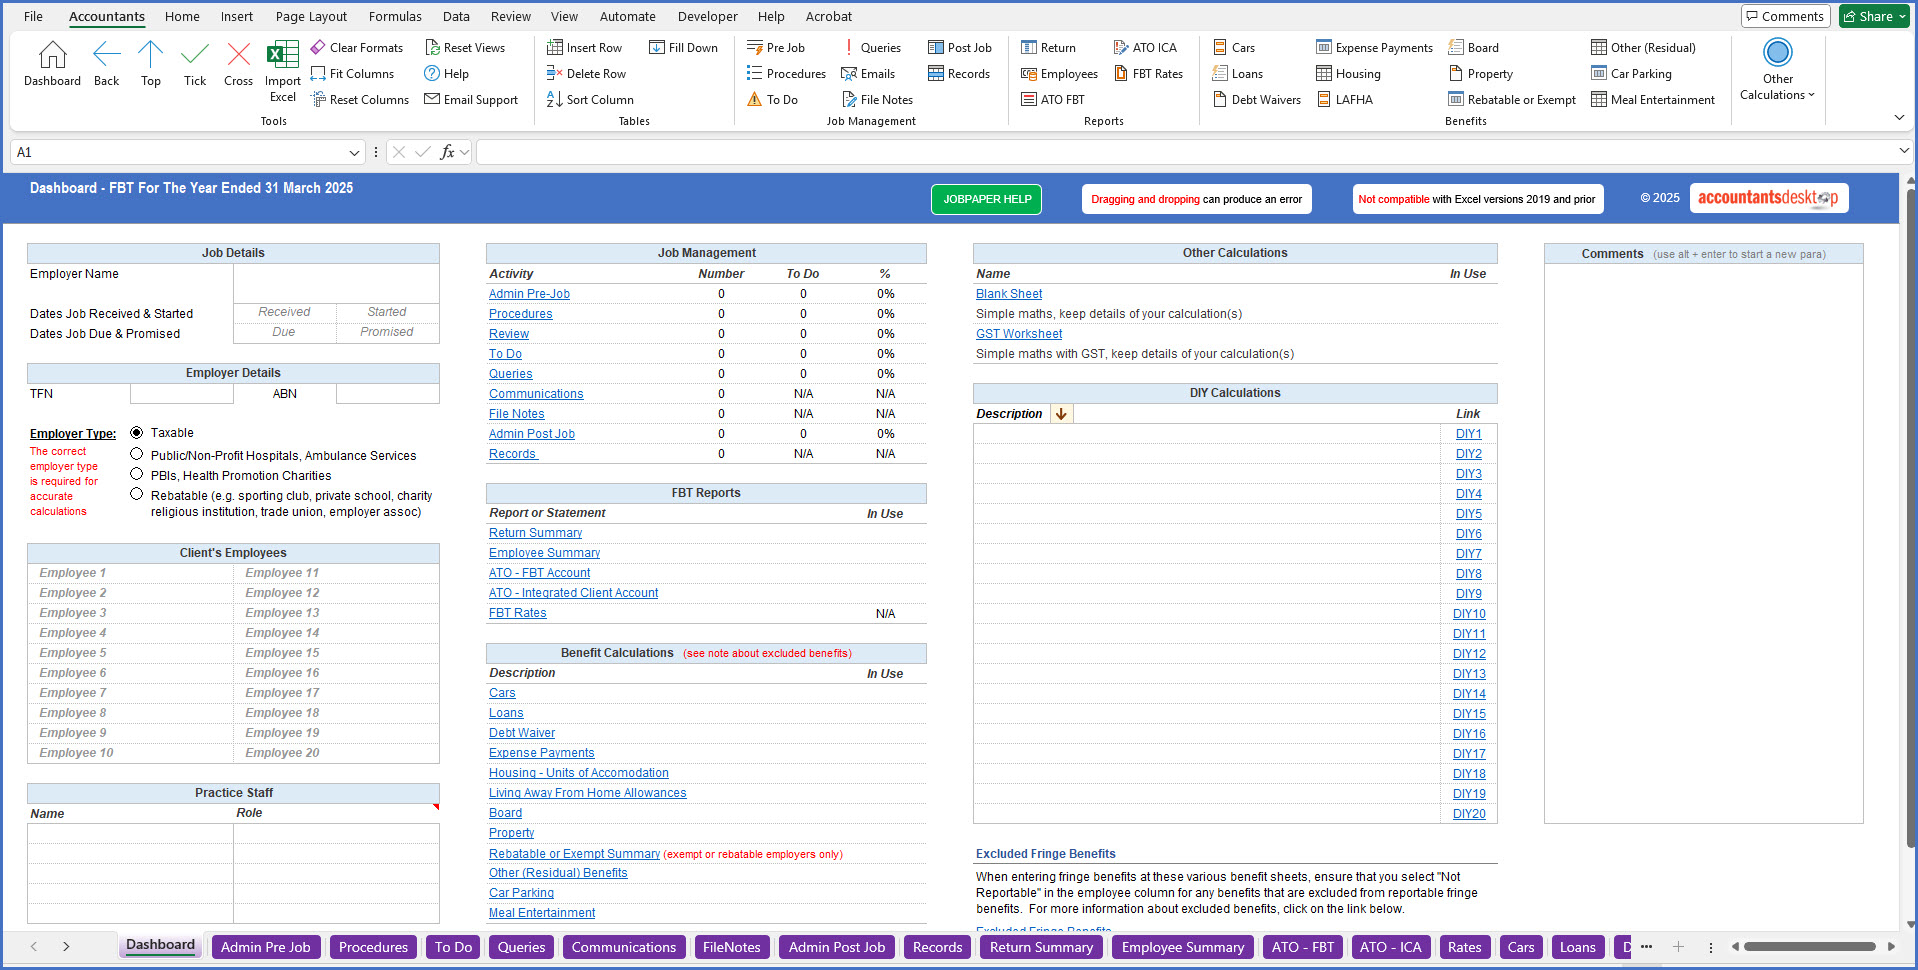Choose PBIs, Health Promotion Charities option
Screen dimensions: 1918x970
[x=136, y=475]
